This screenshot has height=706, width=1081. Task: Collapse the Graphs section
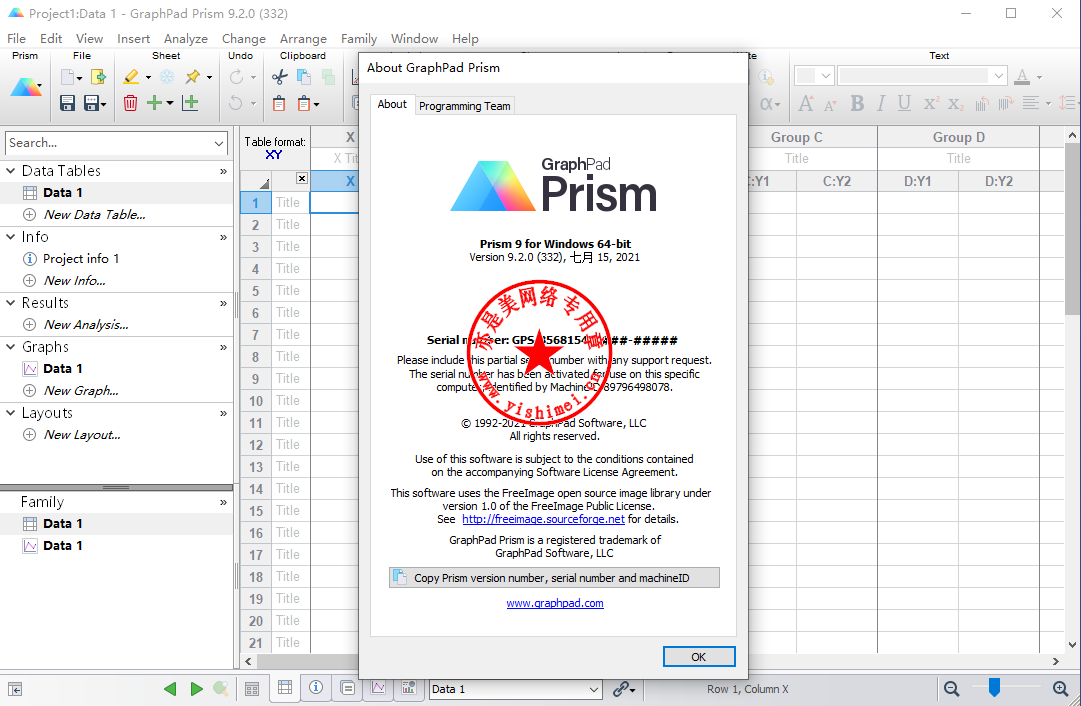tap(10, 347)
